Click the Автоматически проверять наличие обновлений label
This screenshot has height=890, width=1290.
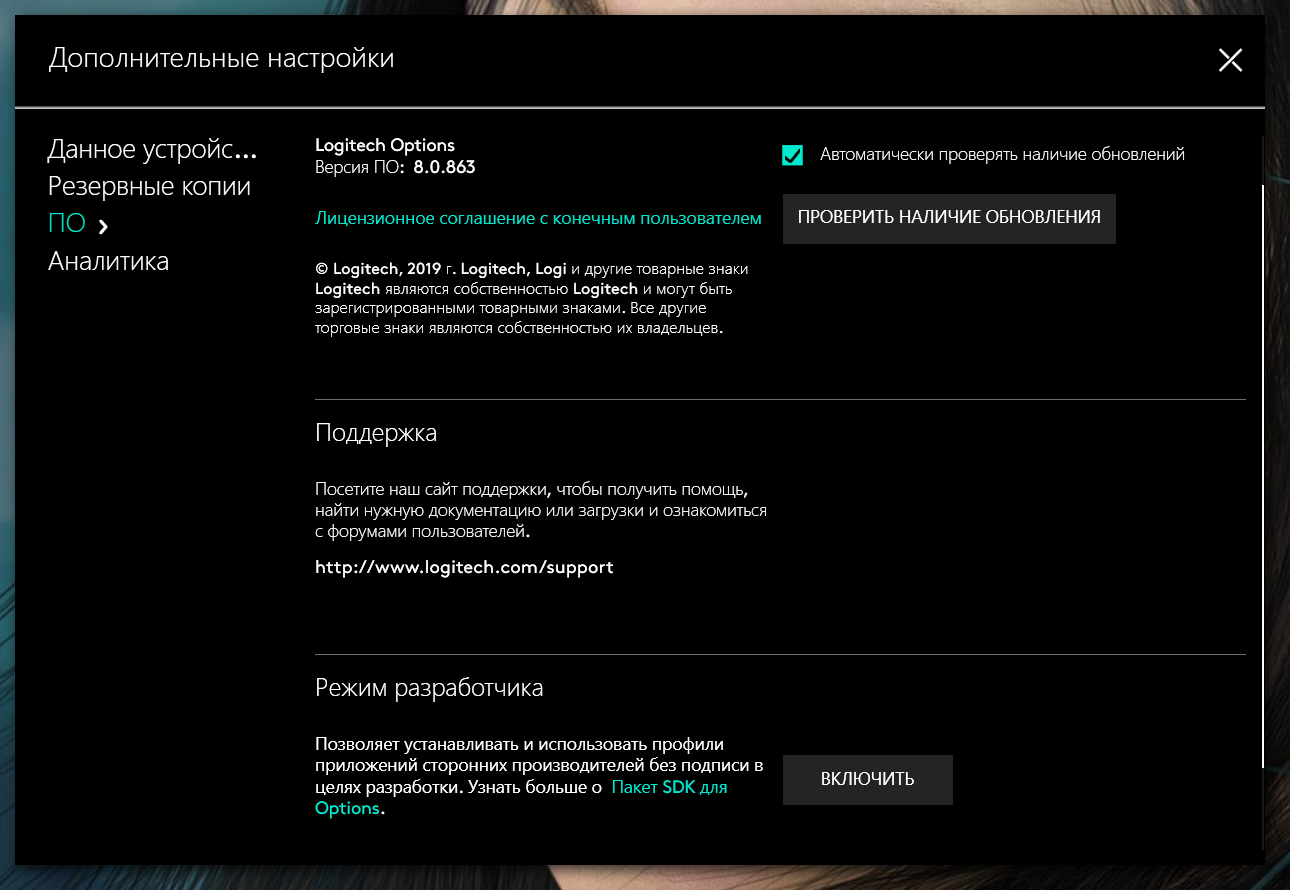pos(1002,155)
